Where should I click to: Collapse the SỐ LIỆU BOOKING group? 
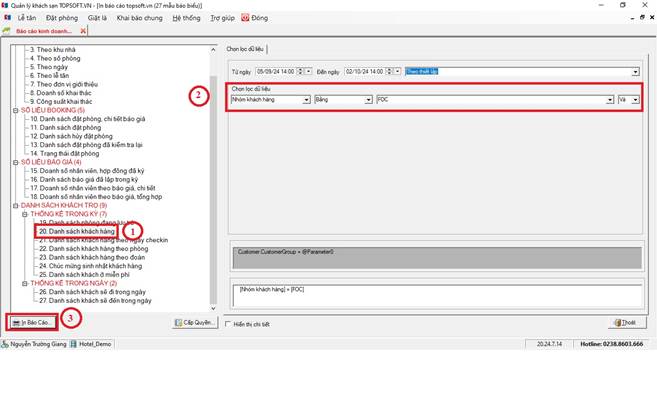[x=16, y=111]
